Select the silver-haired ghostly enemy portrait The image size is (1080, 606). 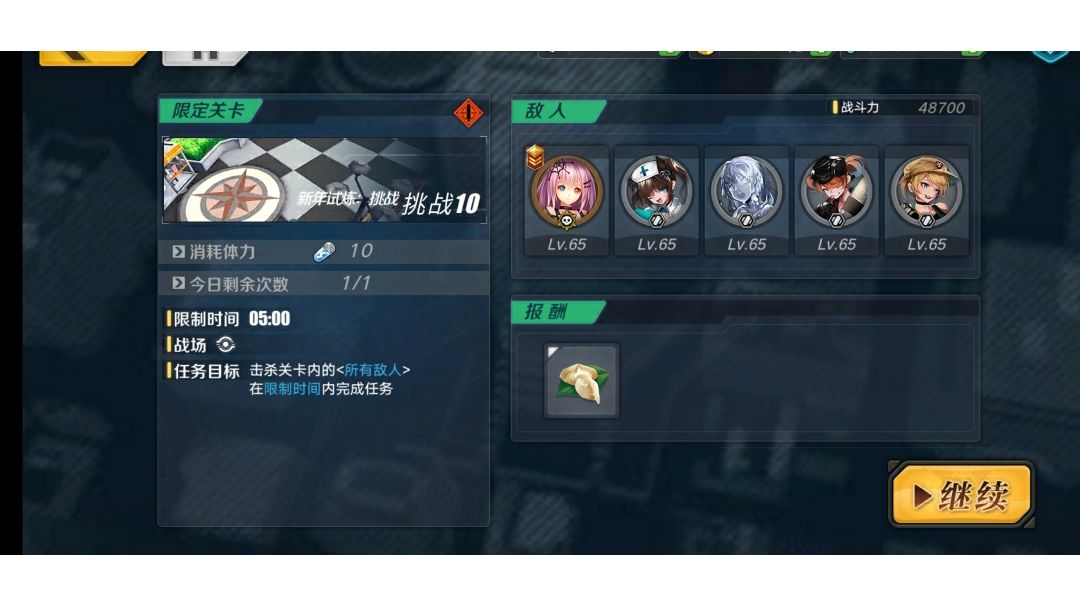(746, 191)
